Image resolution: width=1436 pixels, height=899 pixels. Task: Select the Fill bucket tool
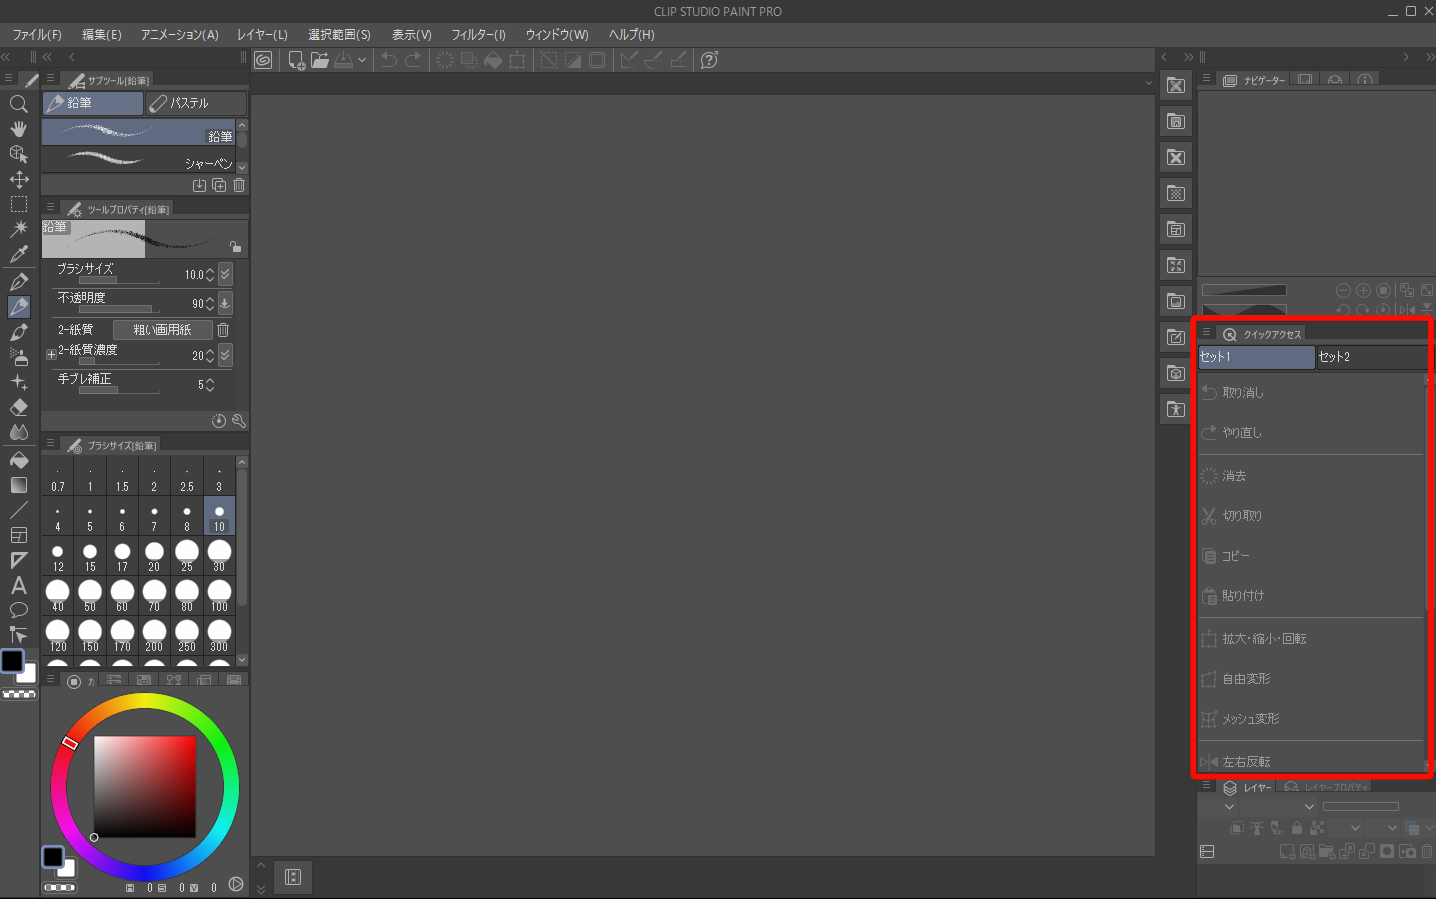pyautogui.click(x=18, y=460)
